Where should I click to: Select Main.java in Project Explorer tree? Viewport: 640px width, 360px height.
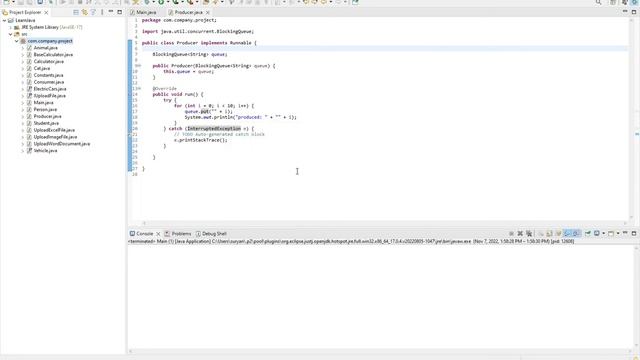click(43, 103)
